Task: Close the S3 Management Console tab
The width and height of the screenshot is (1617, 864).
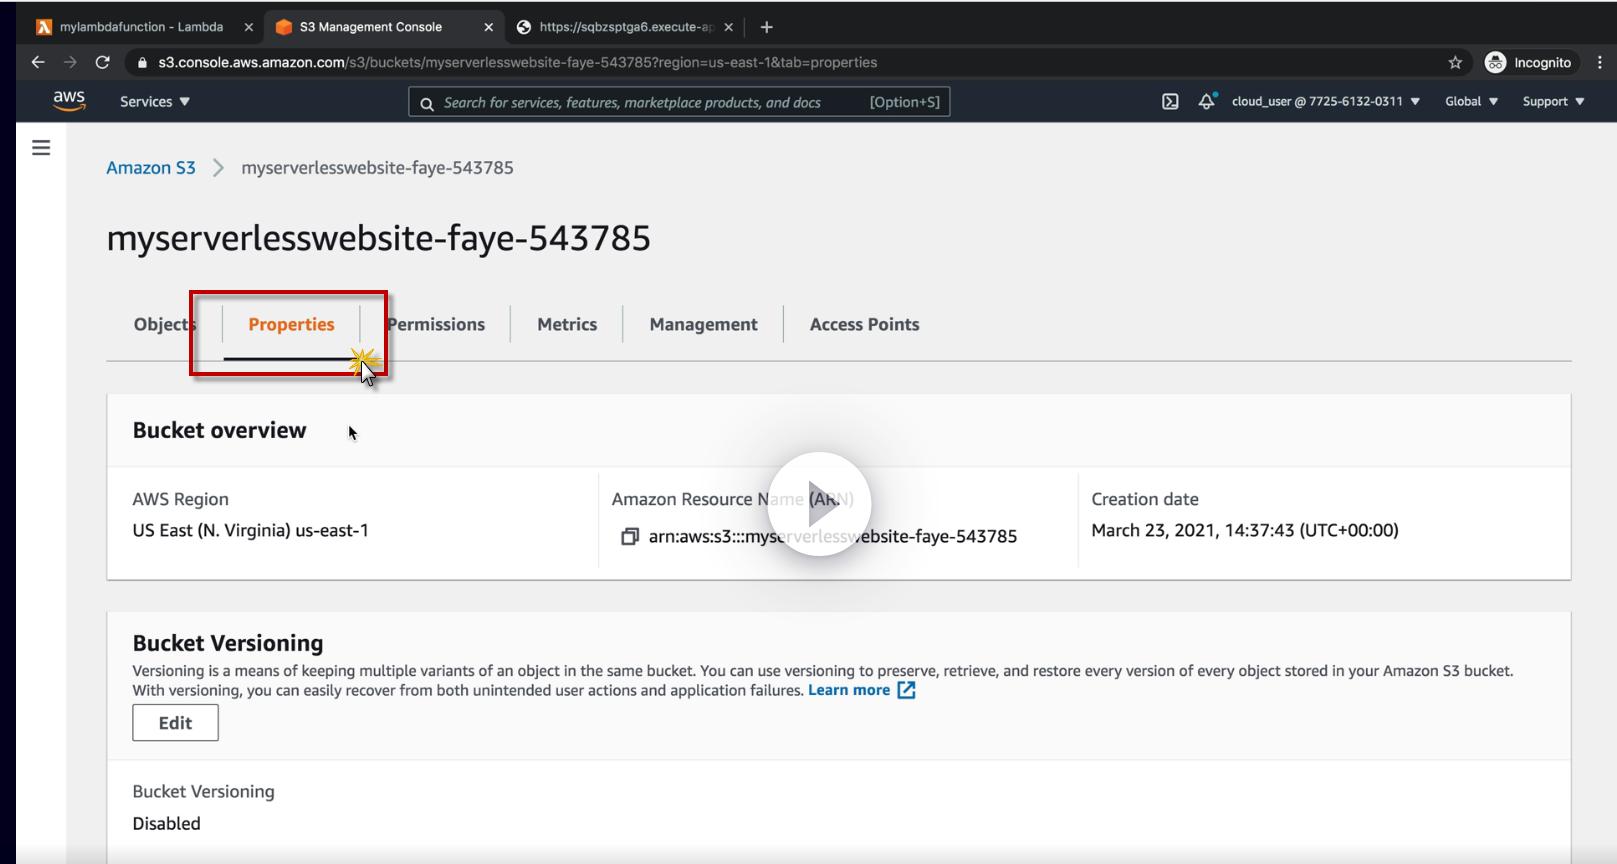Action: pyautogui.click(x=488, y=27)
